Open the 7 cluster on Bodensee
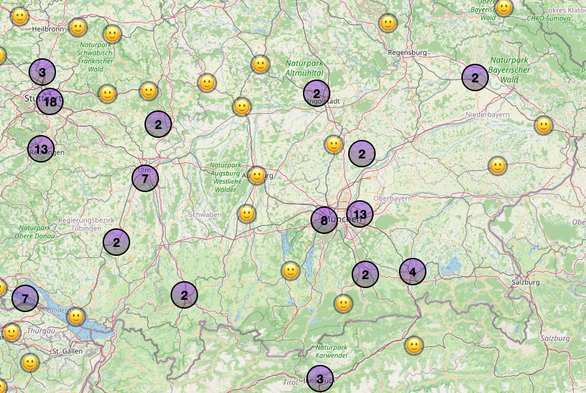This screenshot has width=586, height=393. pyautogui.click(x=25, y=298)
